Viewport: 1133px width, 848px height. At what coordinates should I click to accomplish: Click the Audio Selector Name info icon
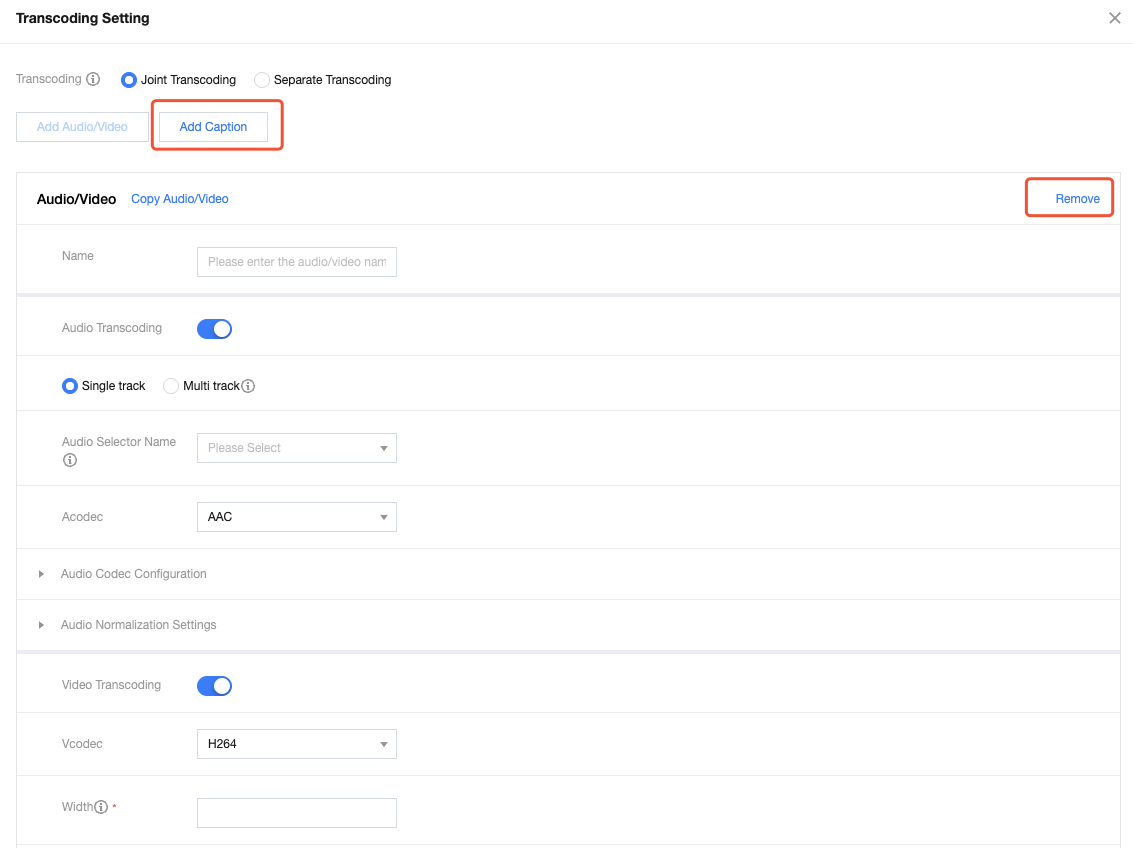70,461
